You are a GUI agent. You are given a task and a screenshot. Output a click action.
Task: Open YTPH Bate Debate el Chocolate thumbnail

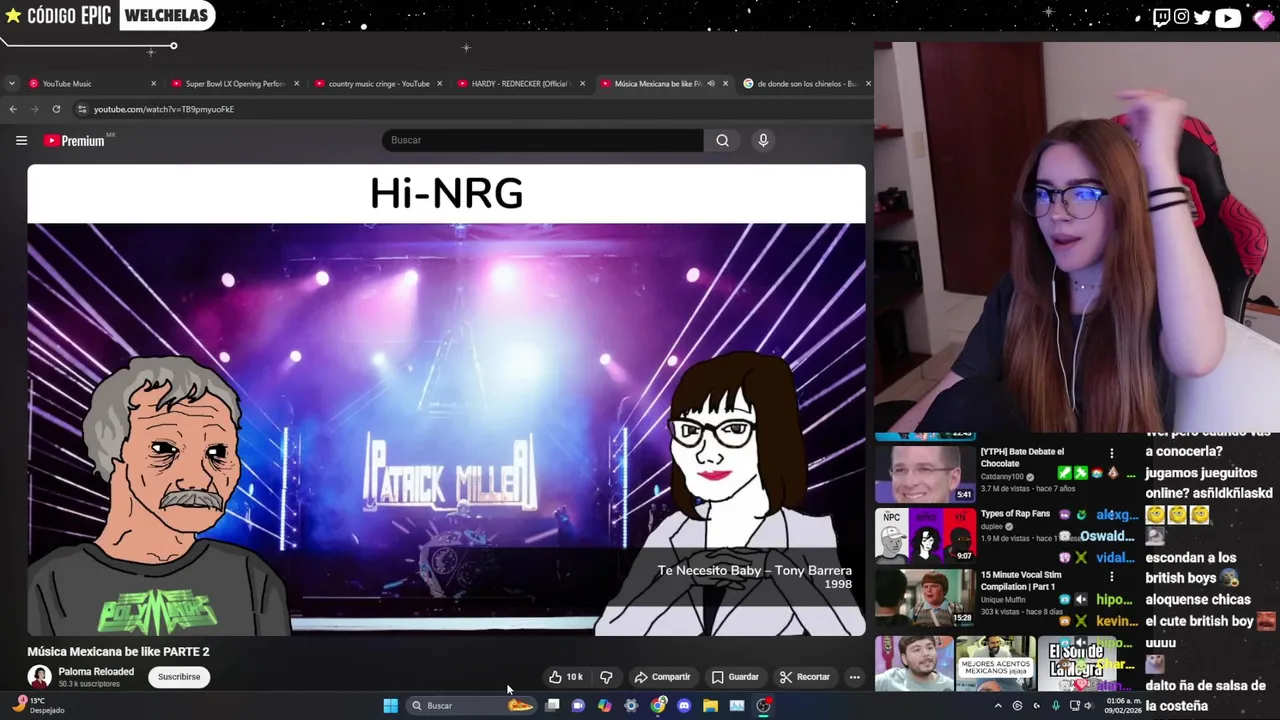(925, 473)
